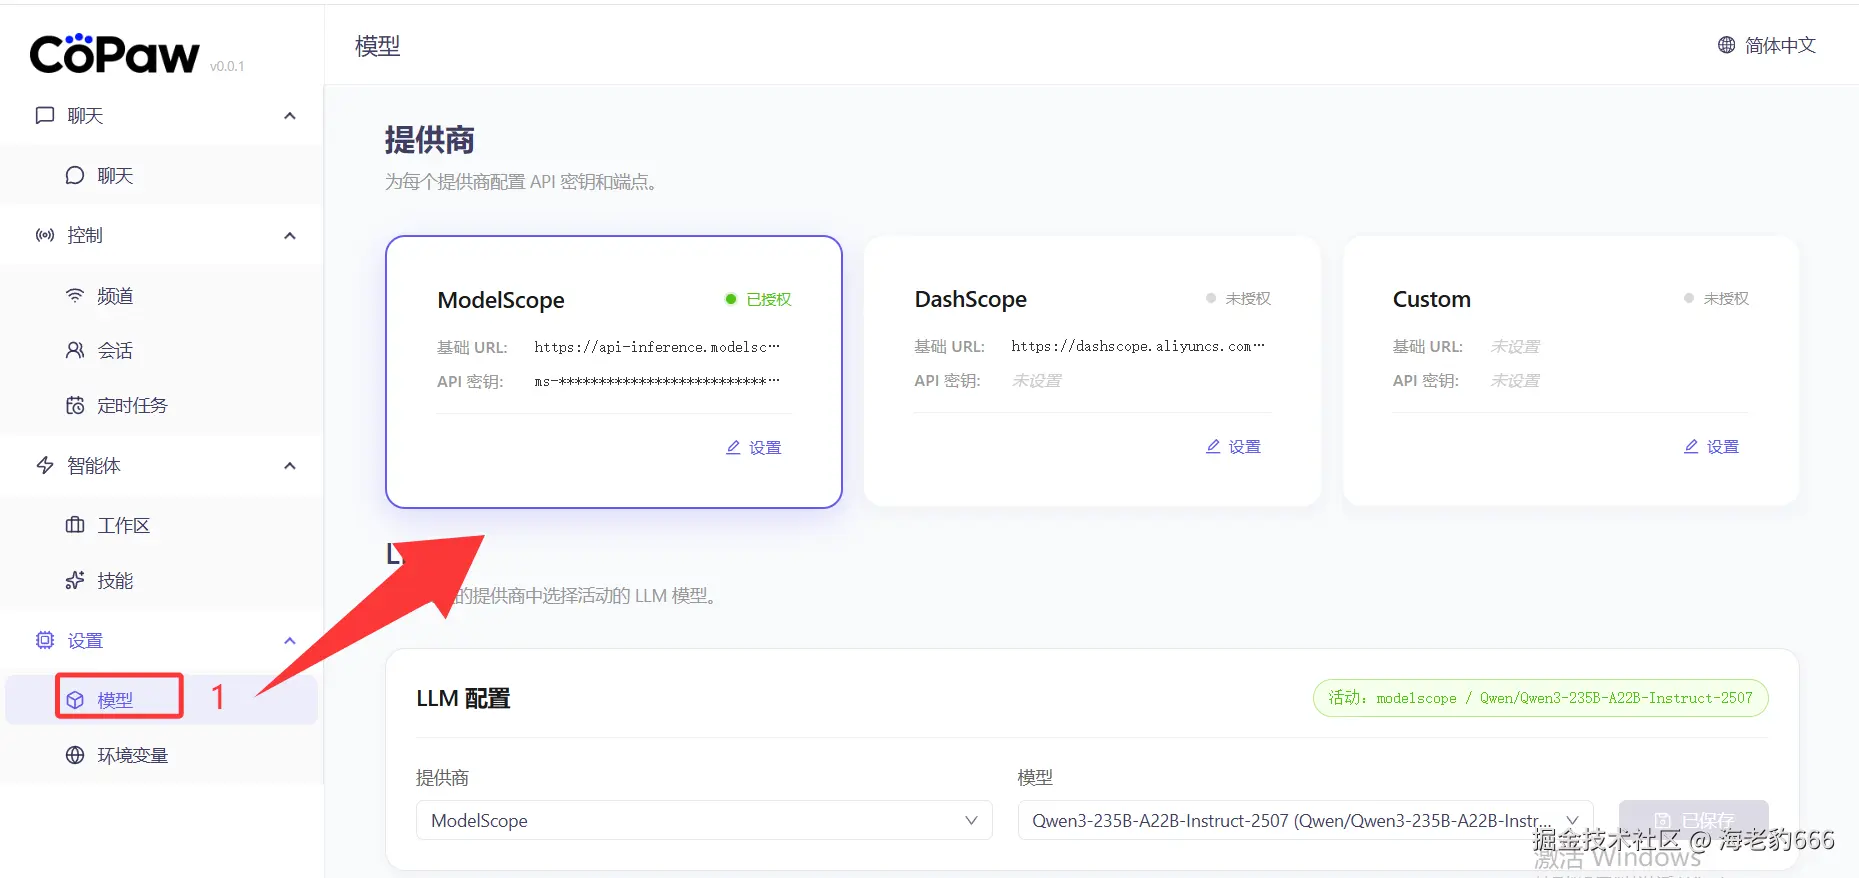This screenshot has width=1859, height=878.
Task: Click the edit pencil icon on DashScope card
Action: point(1213,447)
